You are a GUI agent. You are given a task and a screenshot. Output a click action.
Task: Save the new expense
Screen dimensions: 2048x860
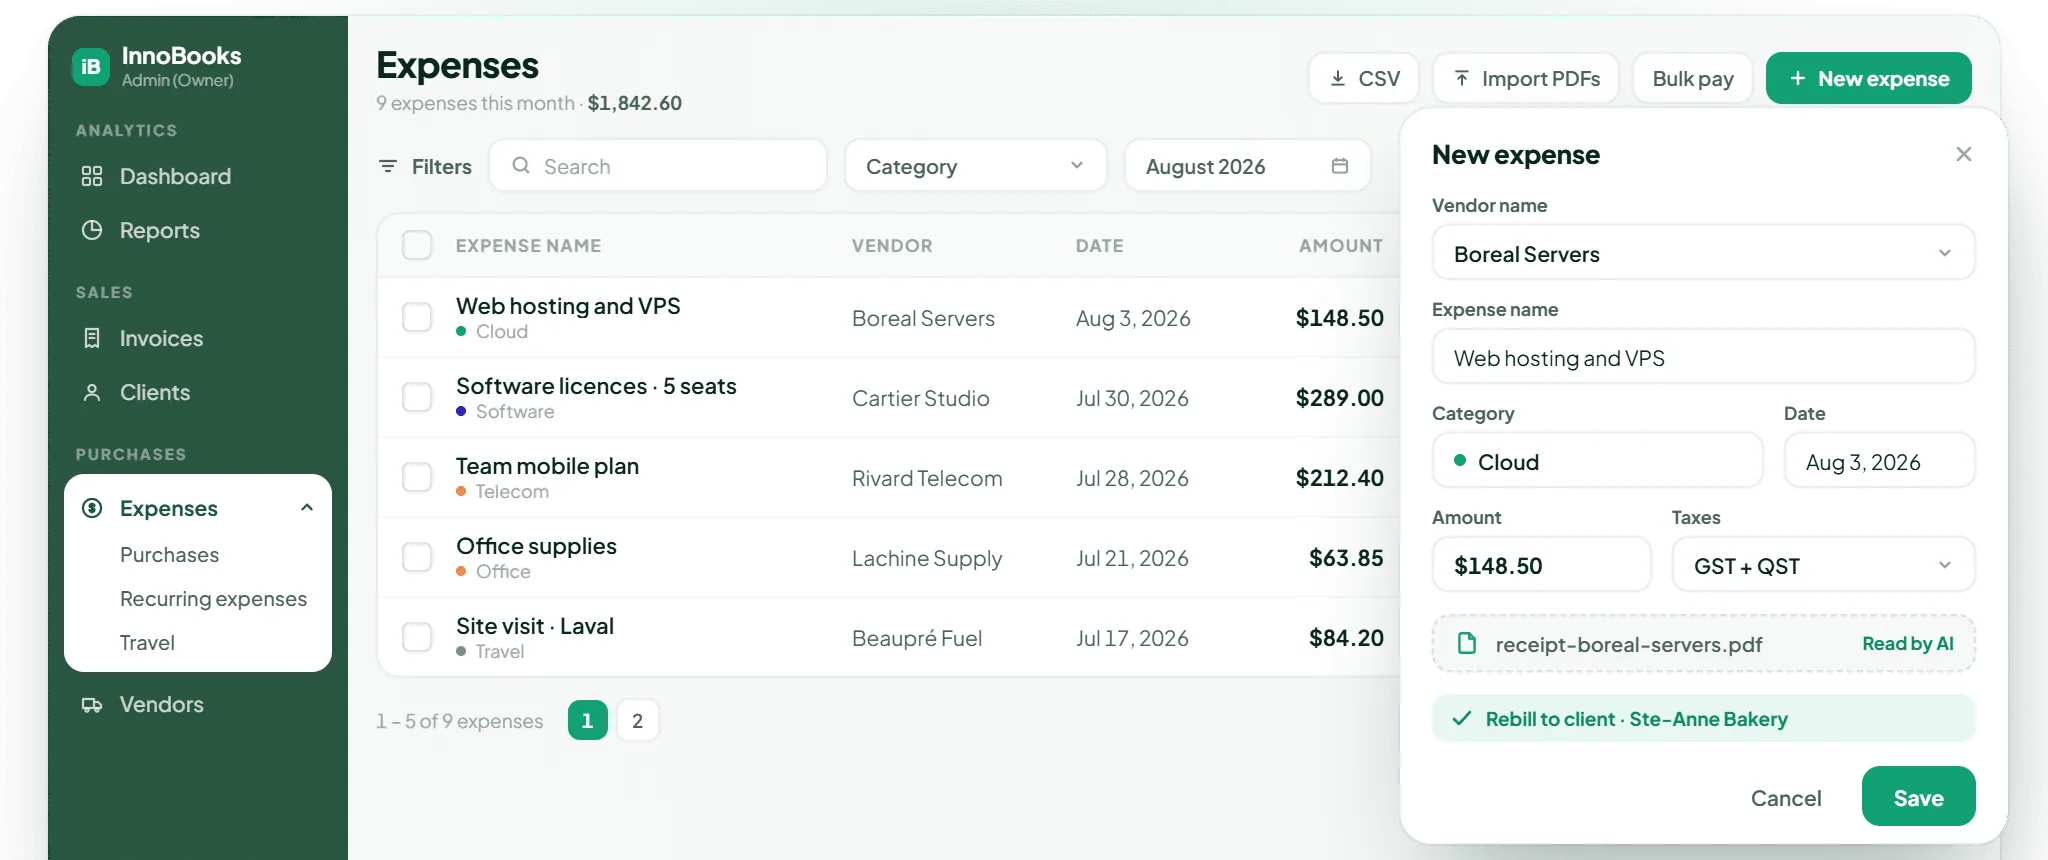click(1918, 797)
